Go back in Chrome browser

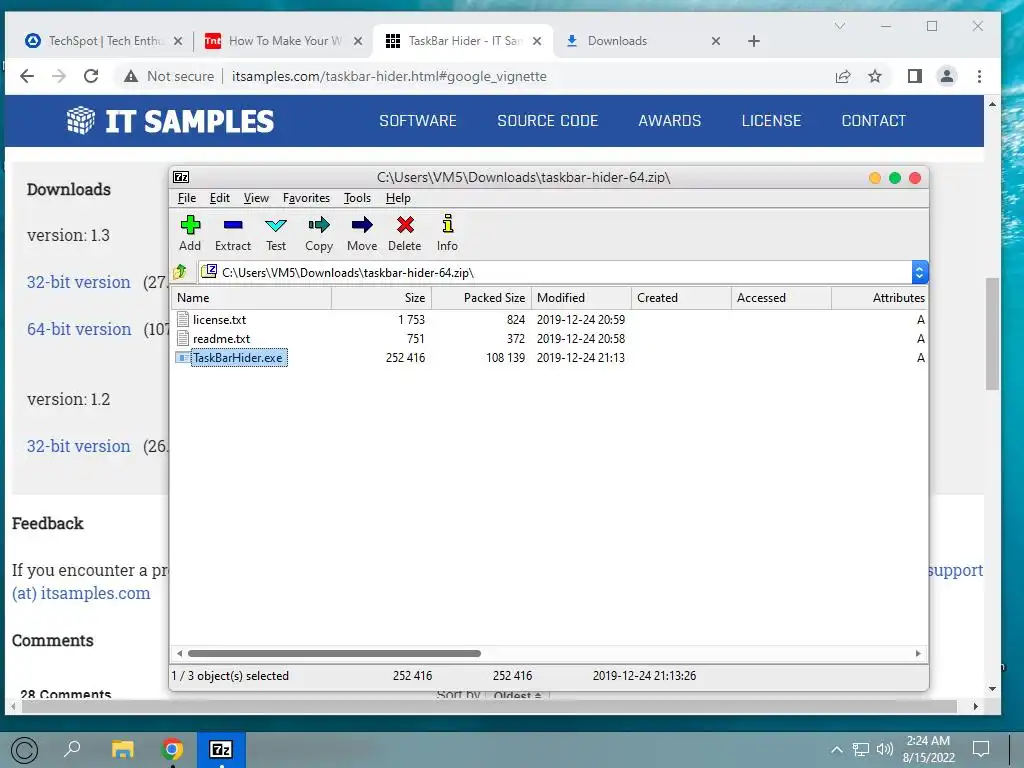point(27,76)
